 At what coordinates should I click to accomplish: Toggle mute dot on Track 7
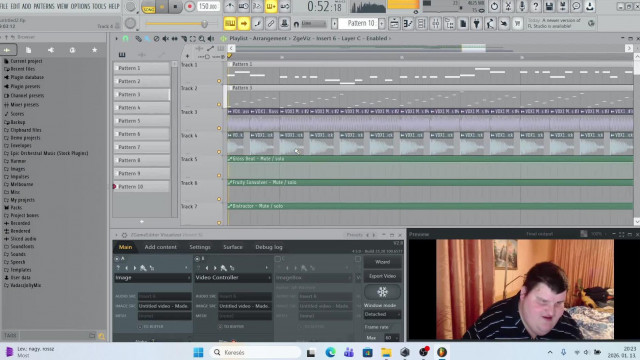(x=219, y=223)
